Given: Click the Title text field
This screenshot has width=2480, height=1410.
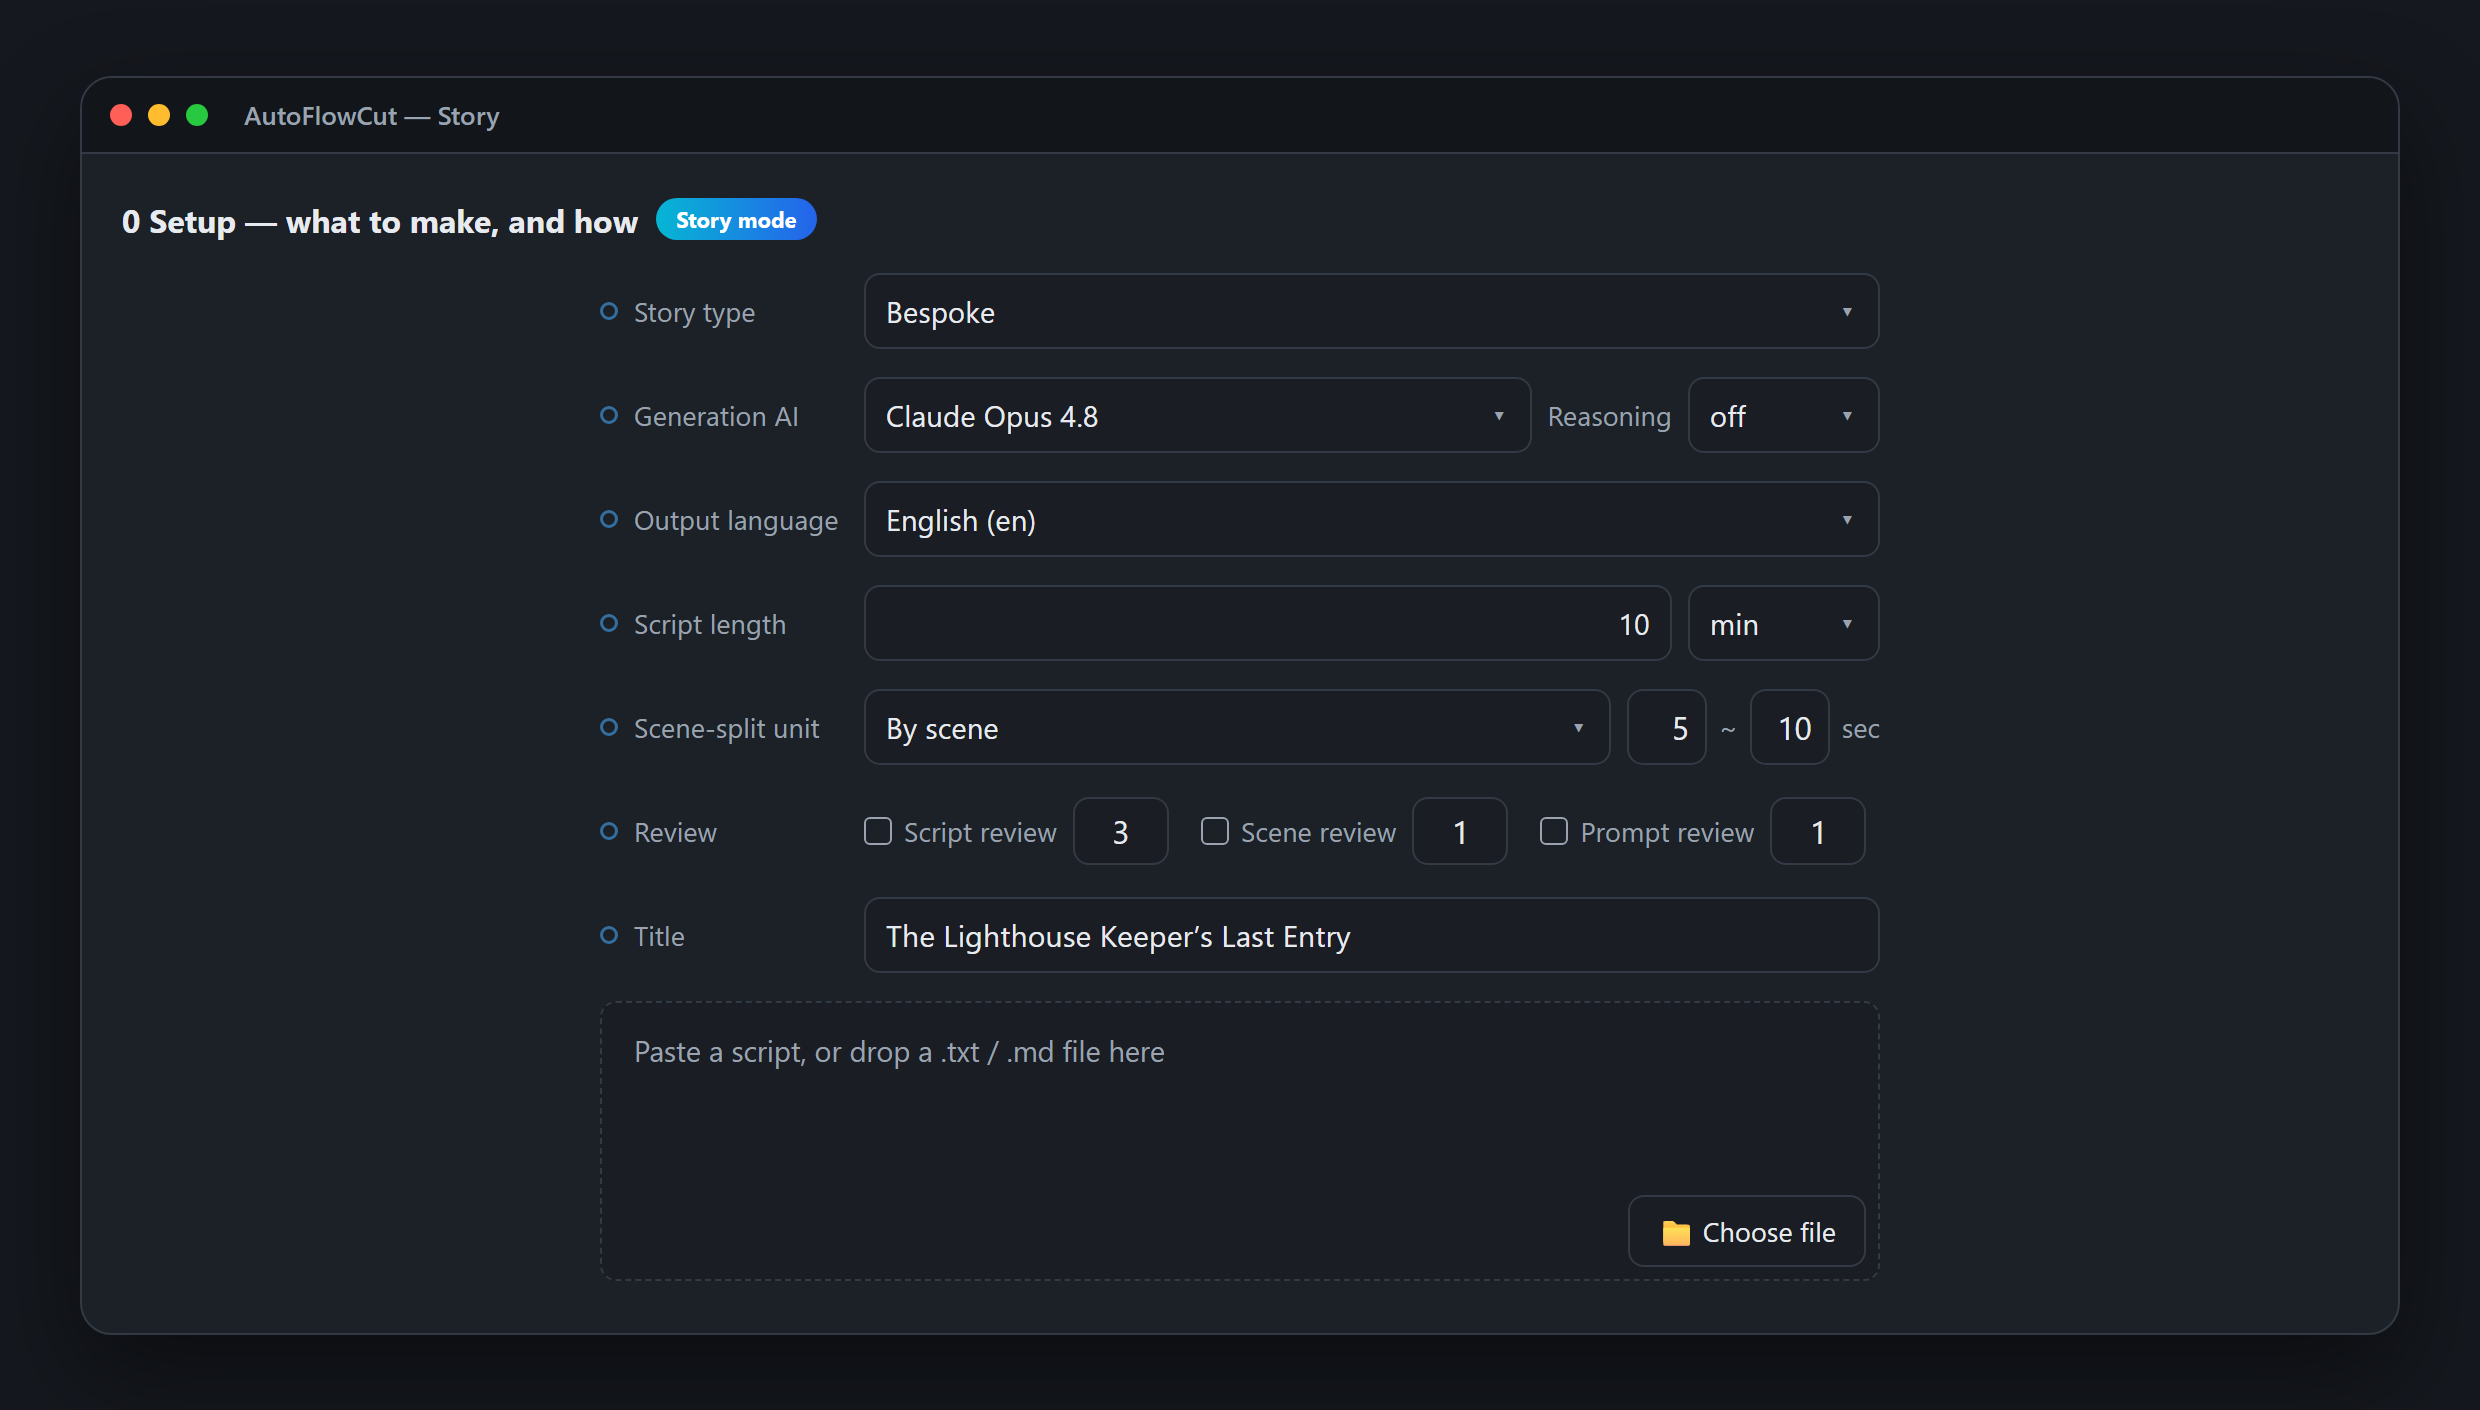Looking at the screenshot, I should click(1371, 936).
